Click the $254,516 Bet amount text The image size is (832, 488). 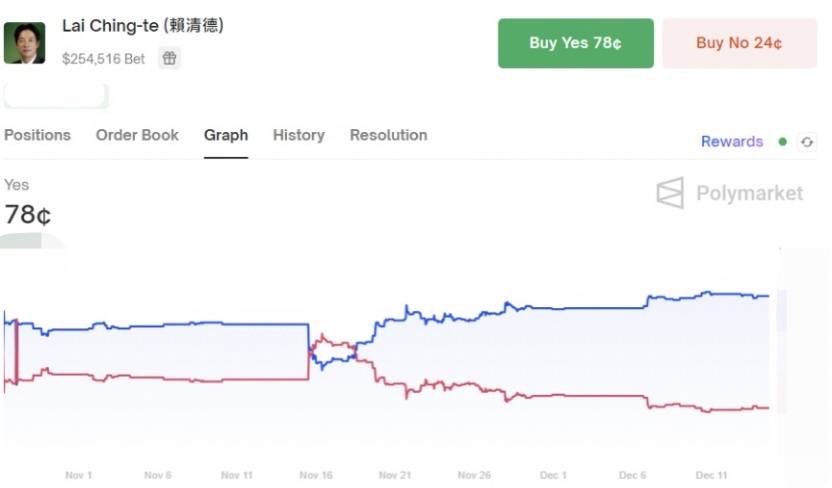(x=103, y=59)
